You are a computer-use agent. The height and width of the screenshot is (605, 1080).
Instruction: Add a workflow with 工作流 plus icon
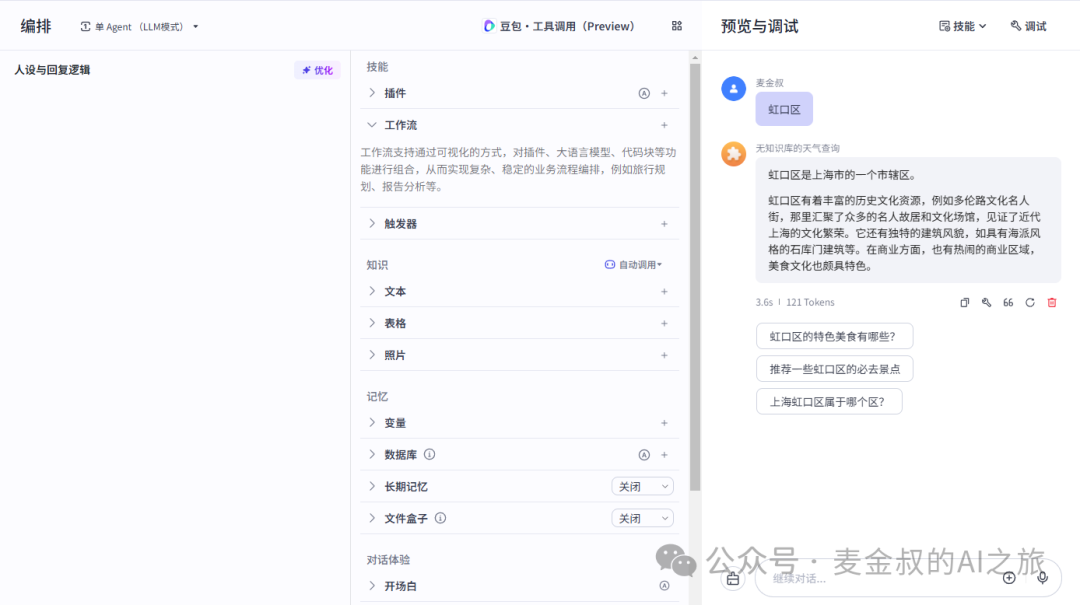[x=664, y=125]
